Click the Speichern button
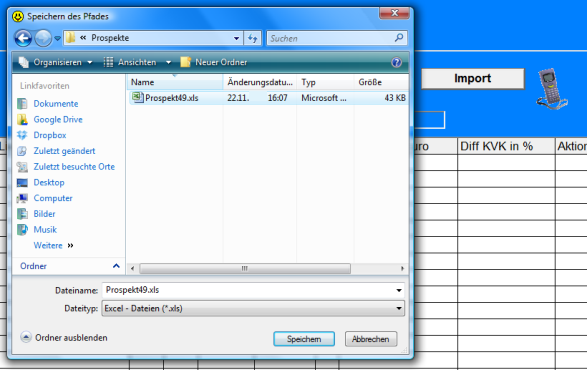 point(304,339)
